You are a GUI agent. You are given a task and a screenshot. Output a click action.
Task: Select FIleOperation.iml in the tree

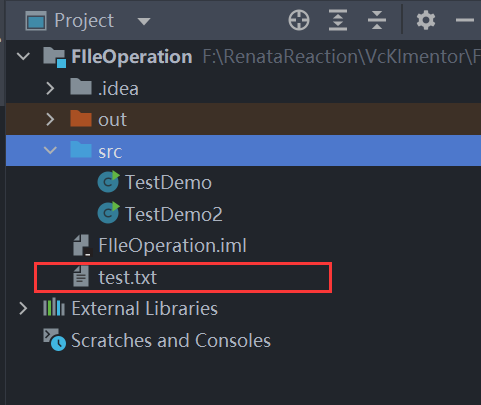(x=172, y=246)
